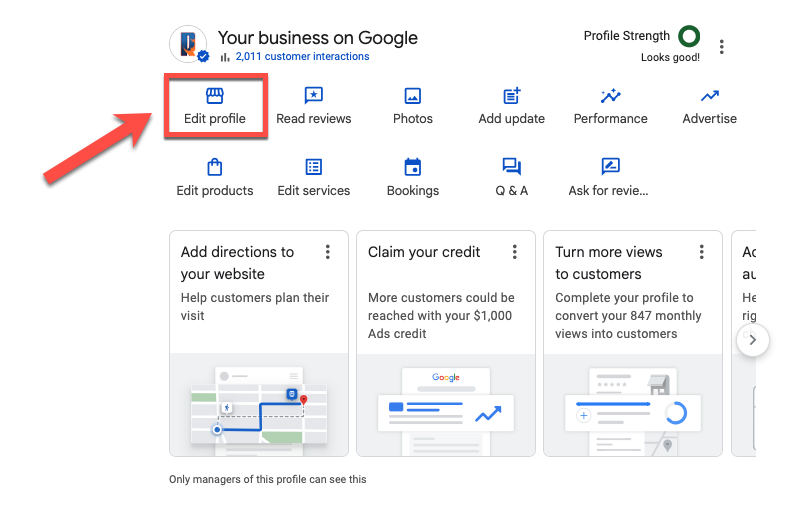Click the Add update label
This screenshot has height=511, width=809.
coord(511,119)
